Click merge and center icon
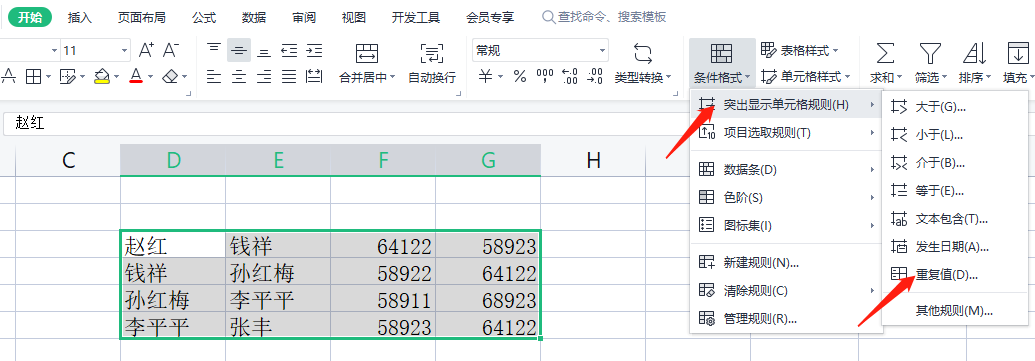1035x361 pixels. [366, 53]
